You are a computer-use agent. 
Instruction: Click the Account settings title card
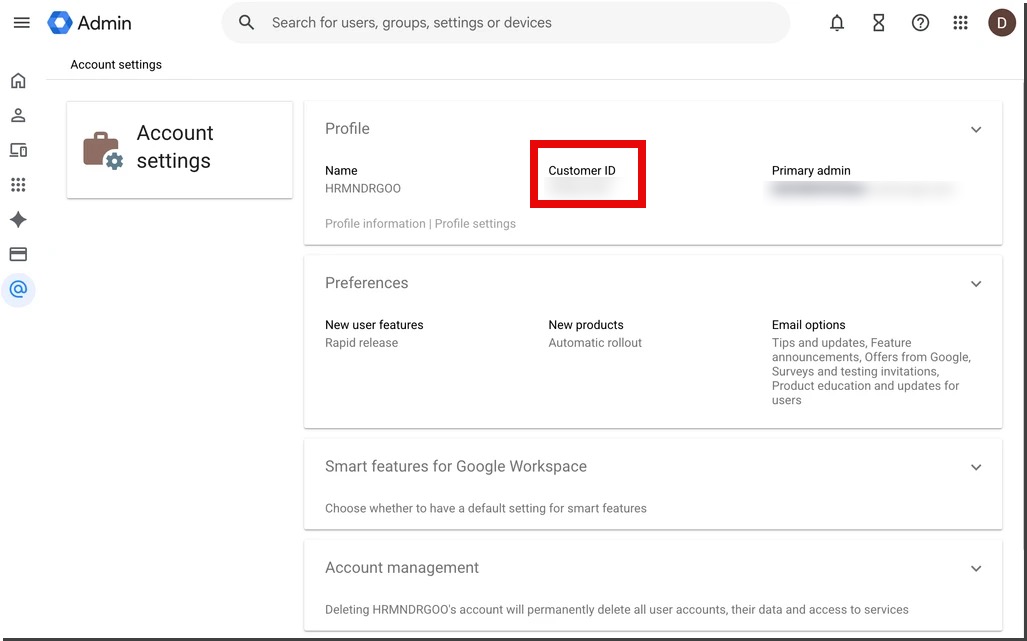tap(179, 150)
